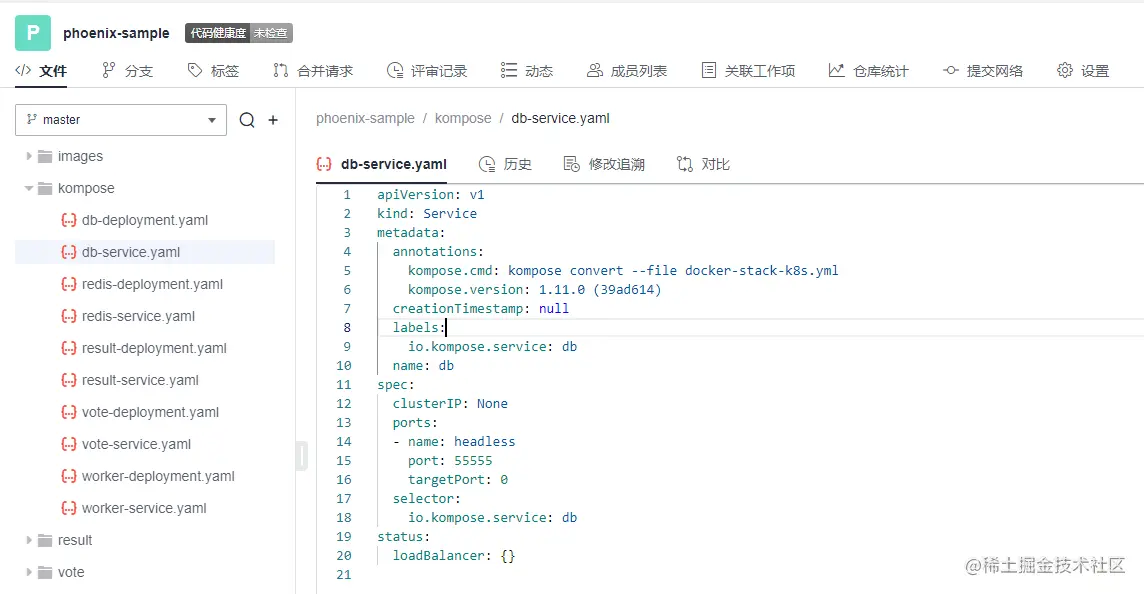This screenshot has height=594, width=1144.
Task: Click the 代码健康度 未检查 badge
Action: [x=239, y=33]
